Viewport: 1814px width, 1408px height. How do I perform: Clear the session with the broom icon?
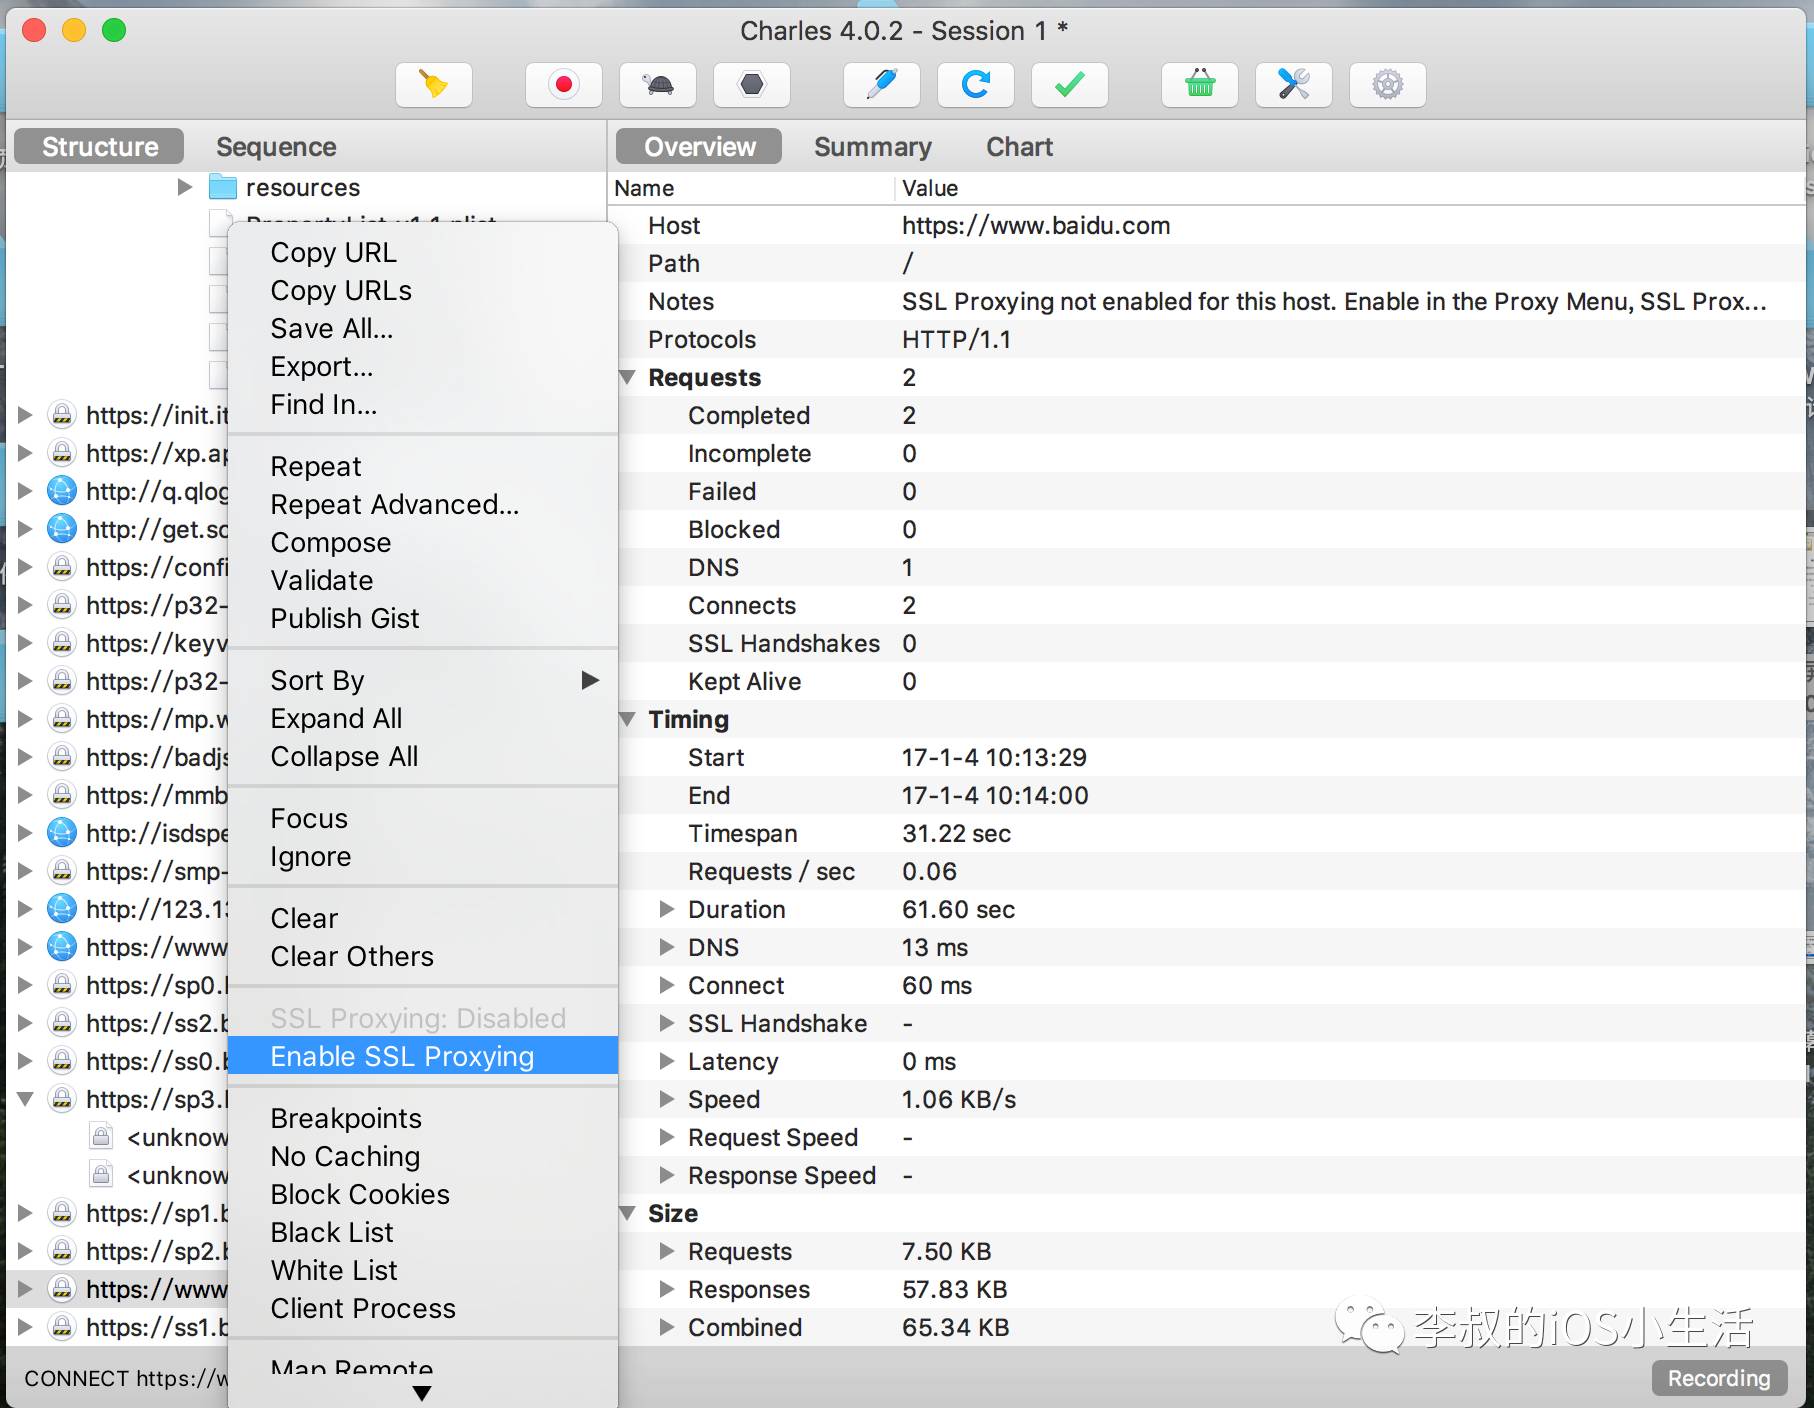pyautogui.click(x=434, y=85)
